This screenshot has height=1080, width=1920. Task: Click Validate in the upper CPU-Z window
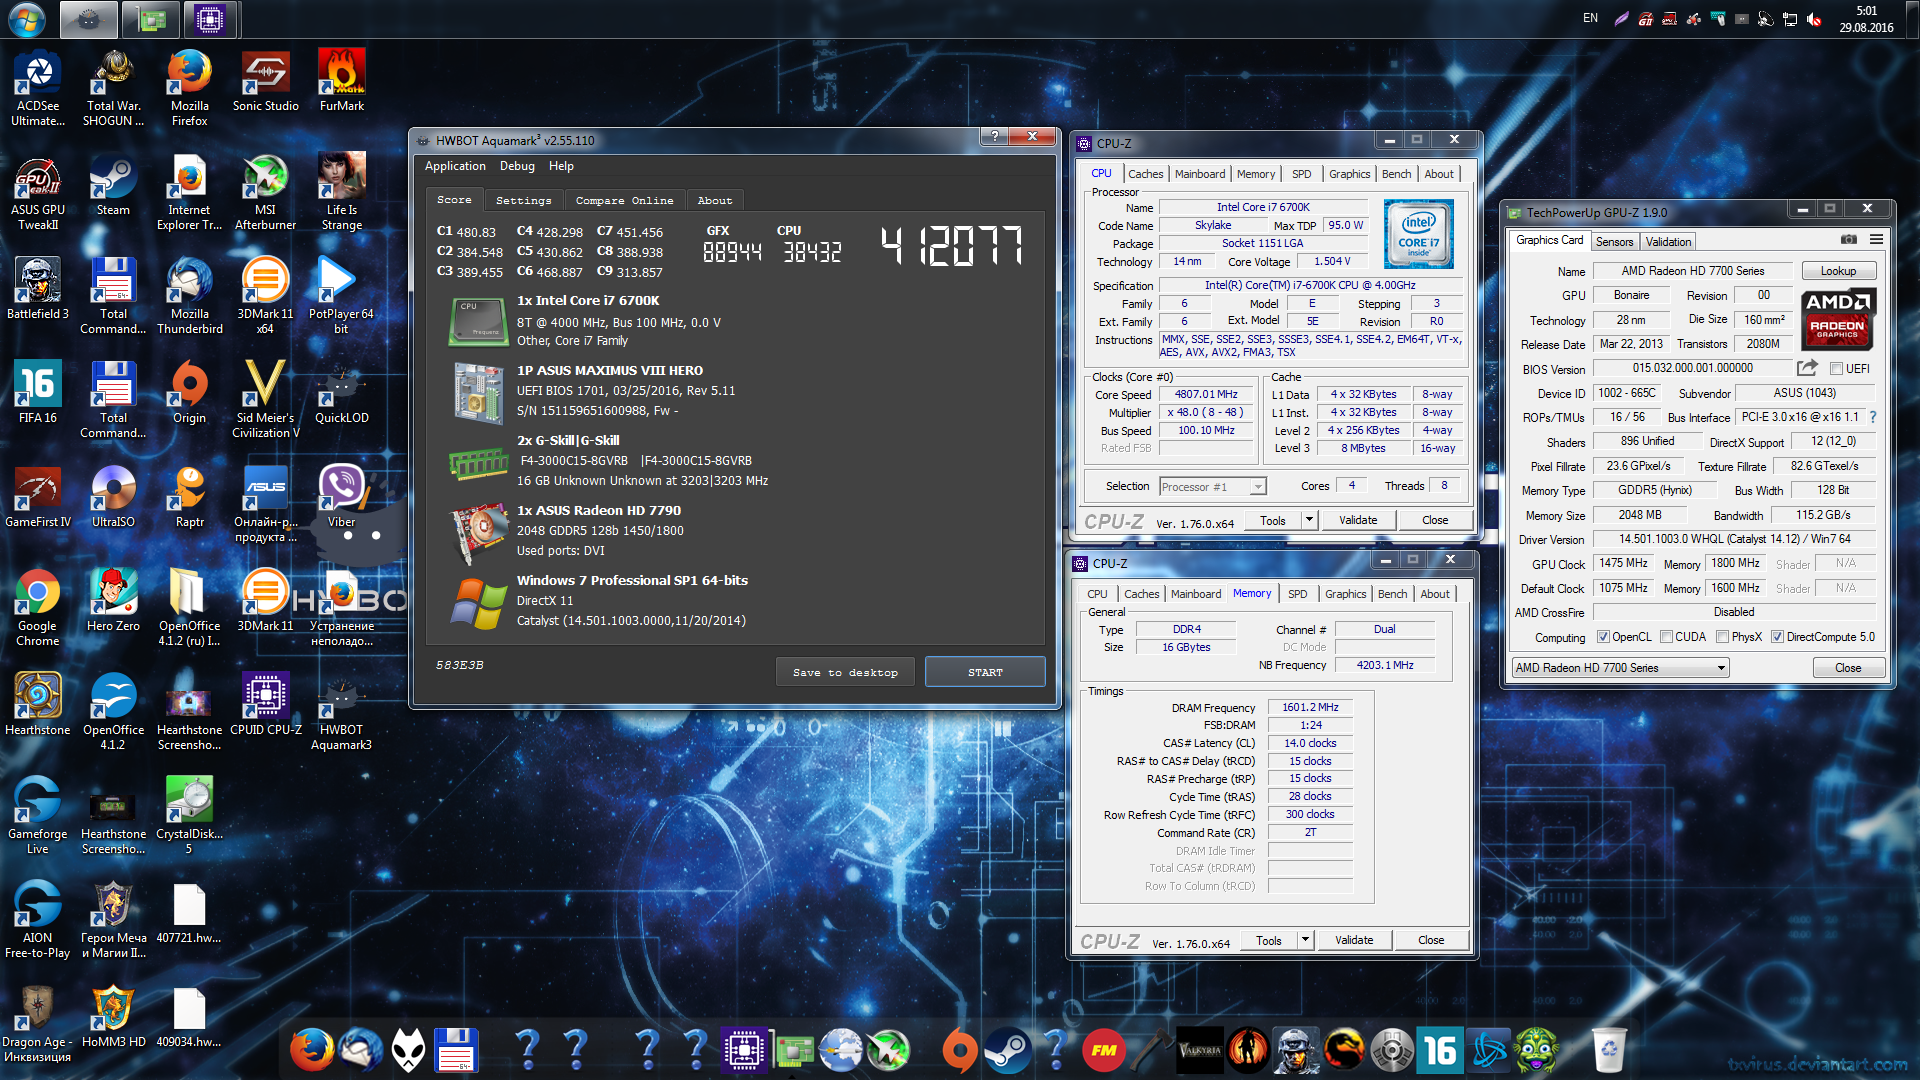pyautogui.click(x=1358, y=520)
